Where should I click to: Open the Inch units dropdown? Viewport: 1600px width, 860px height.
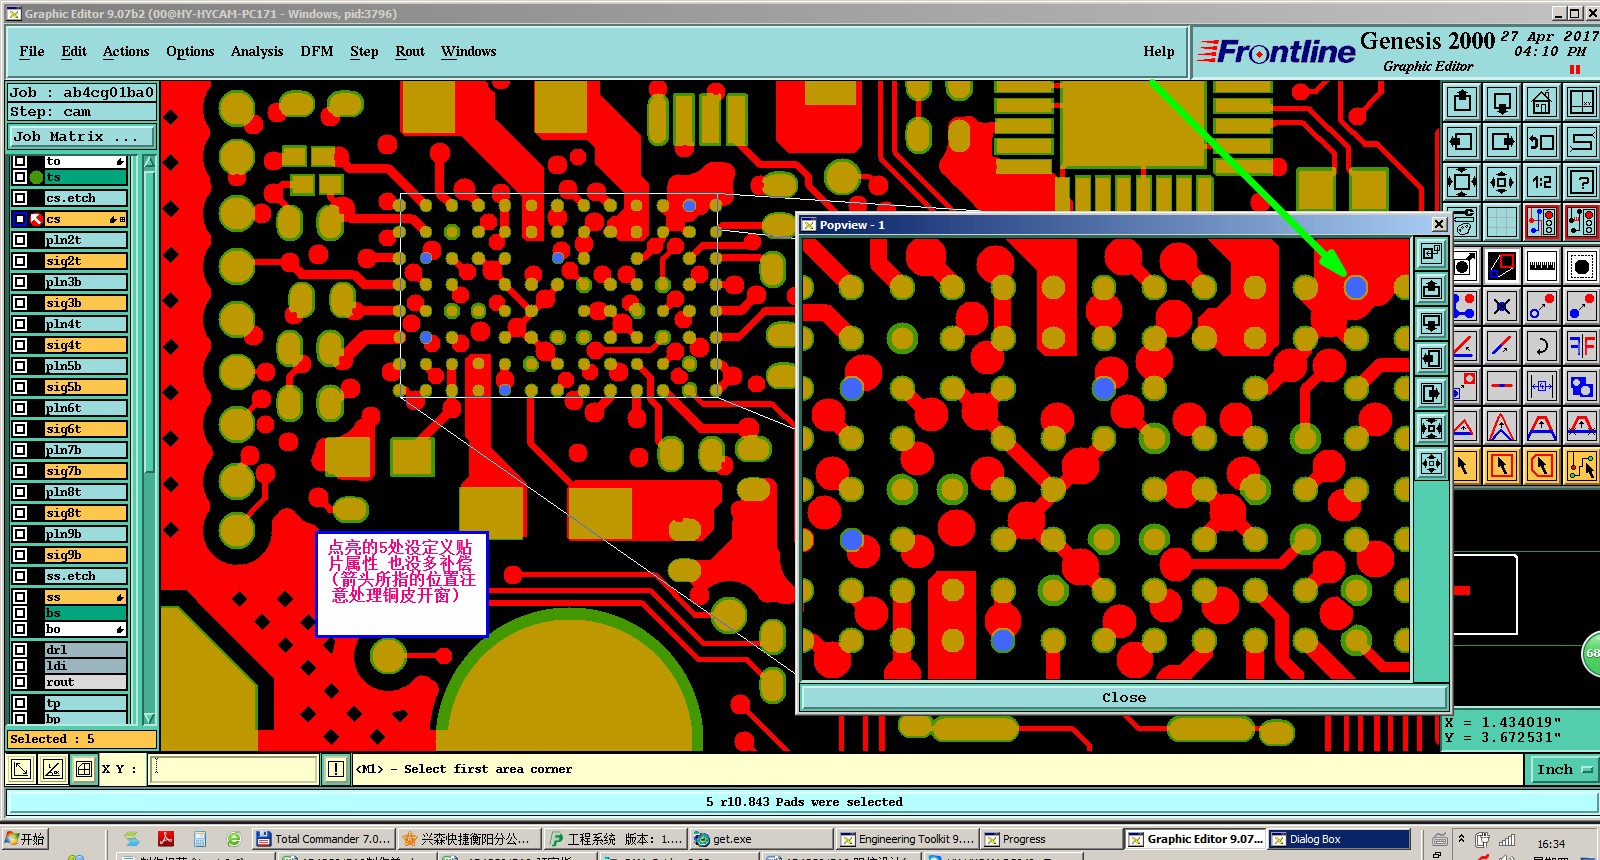pyautogui.click(x=1563, y=769)
